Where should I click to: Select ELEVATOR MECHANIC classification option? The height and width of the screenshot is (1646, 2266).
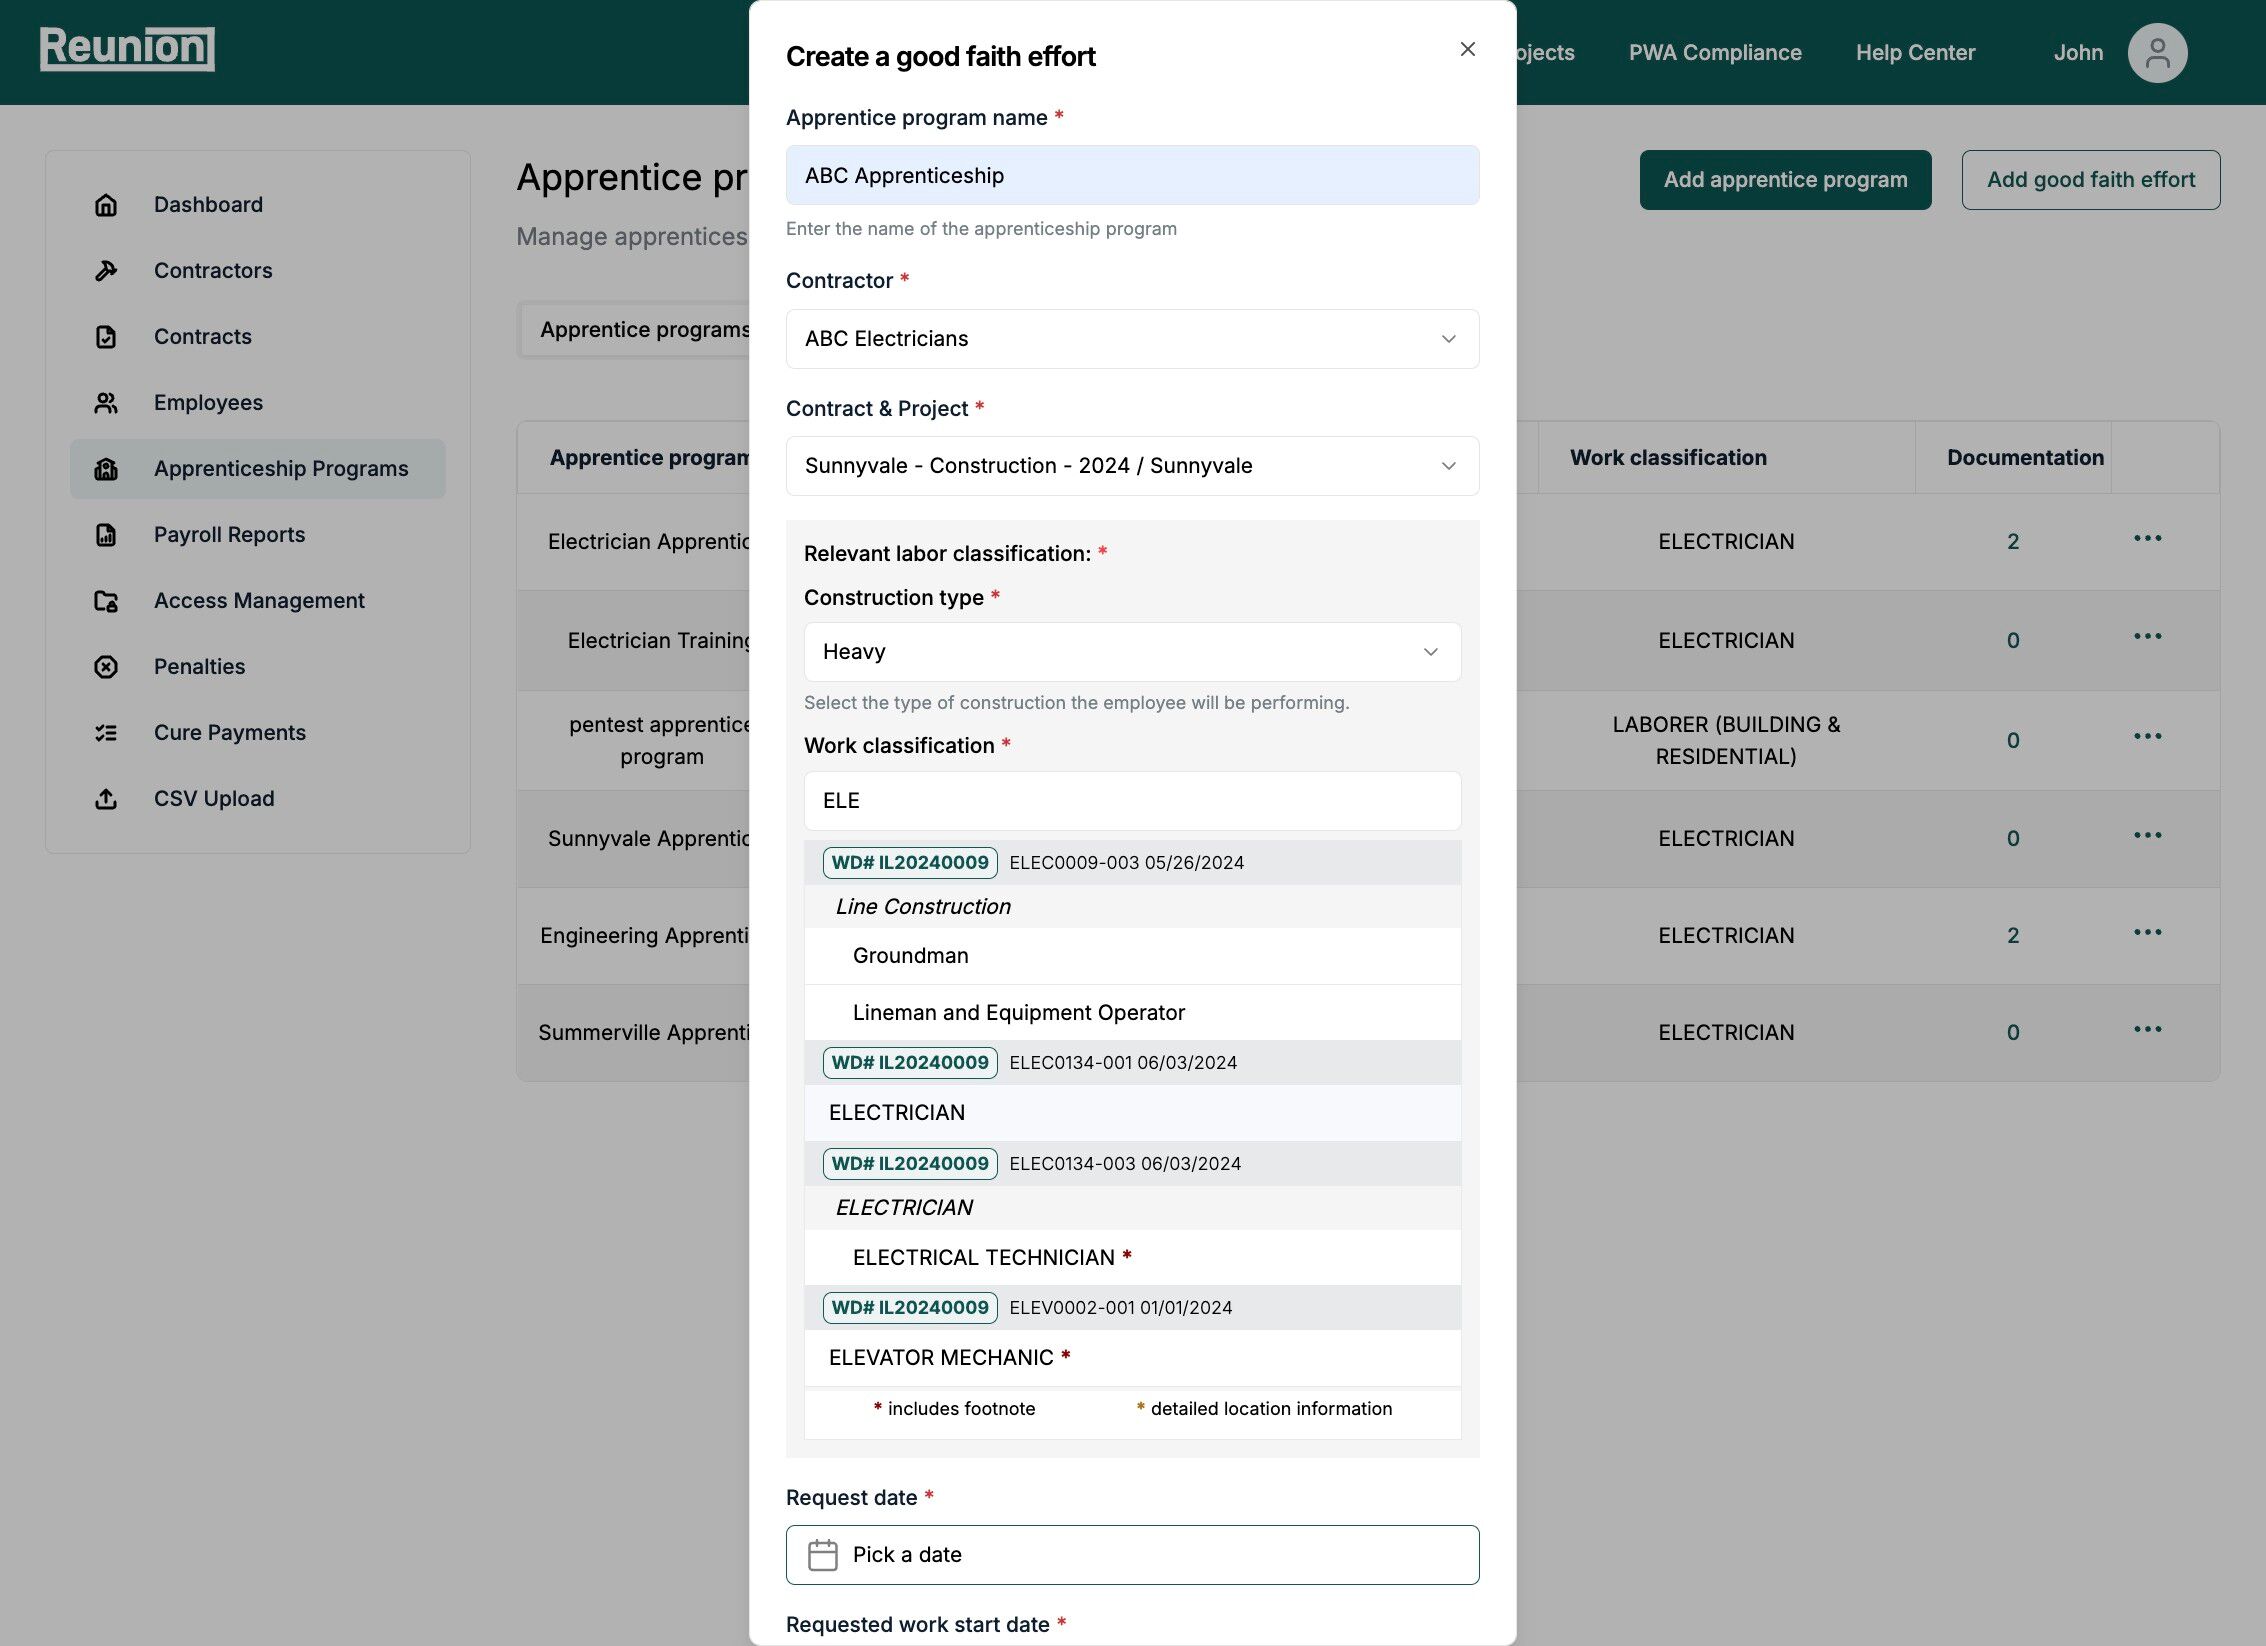941,1358
